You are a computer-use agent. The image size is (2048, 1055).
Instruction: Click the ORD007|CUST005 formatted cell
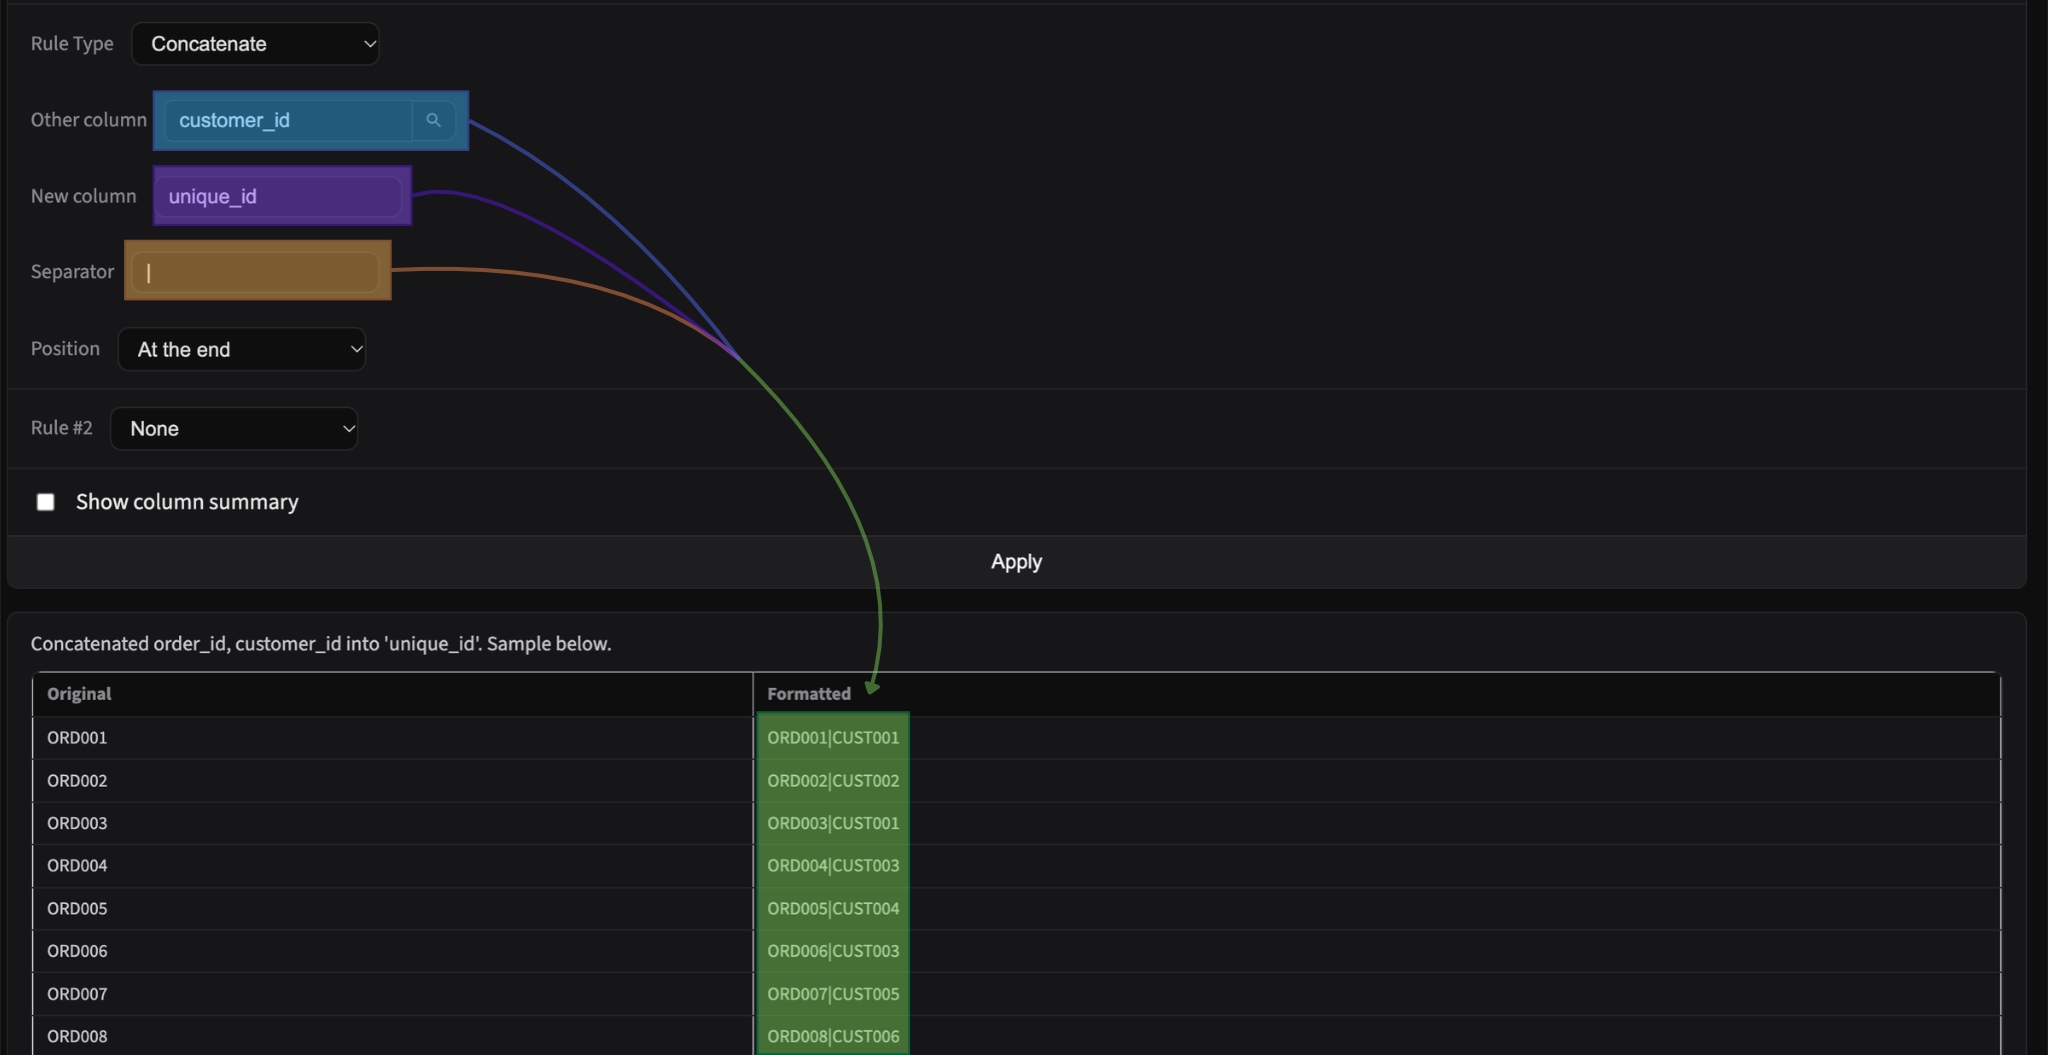1376,994
